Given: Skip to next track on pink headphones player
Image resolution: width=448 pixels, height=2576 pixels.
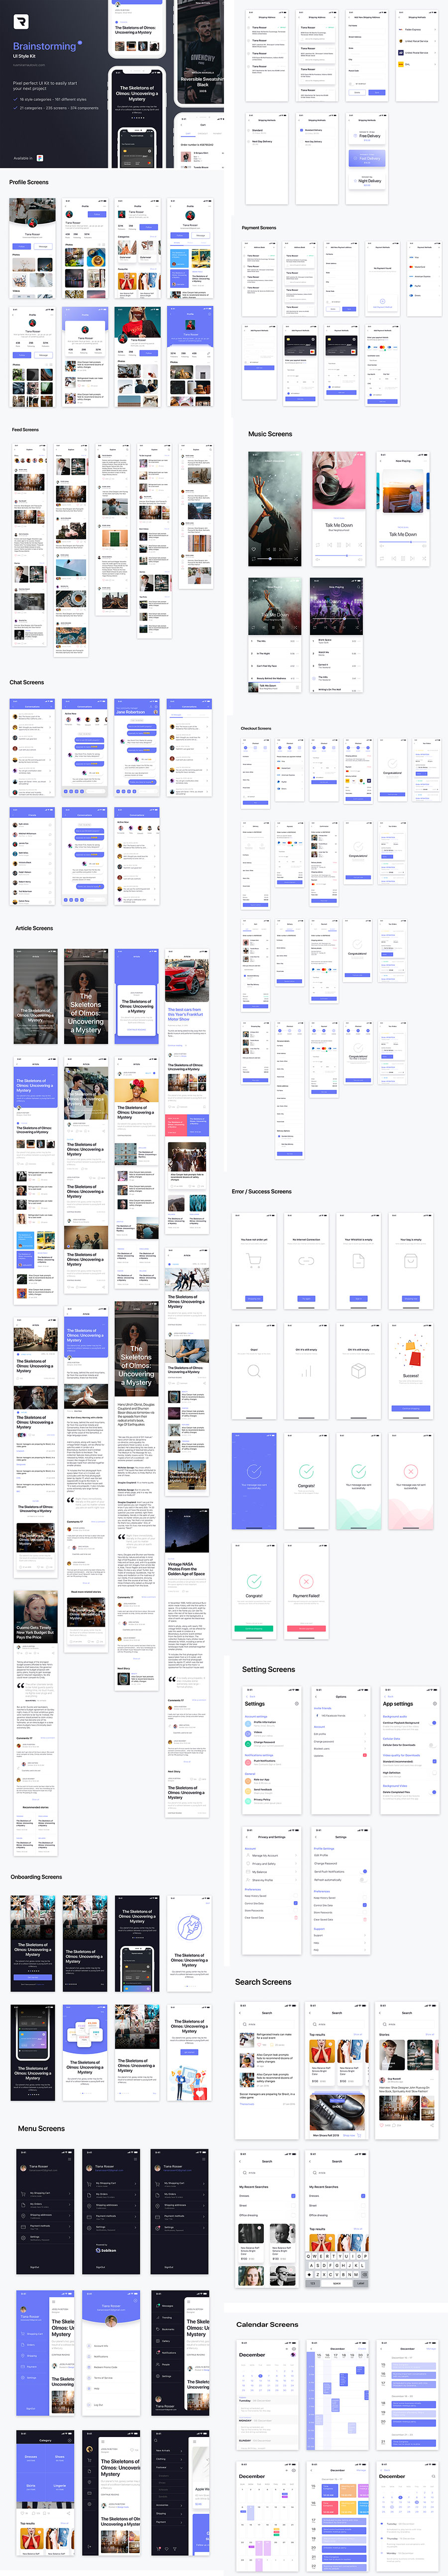Looking at the screenshot, I should (x=350, y=544).
